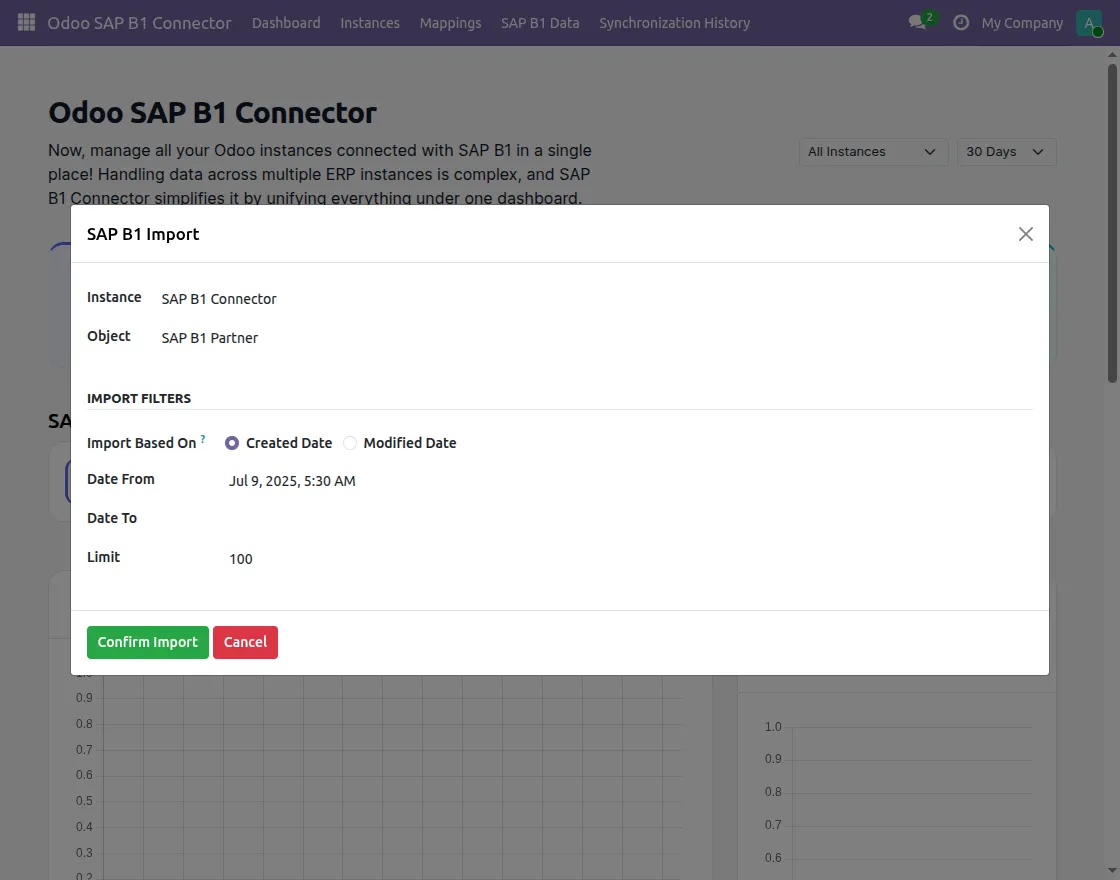
Task: Open the SAP B1 Data menu
Action: point(540,23)
